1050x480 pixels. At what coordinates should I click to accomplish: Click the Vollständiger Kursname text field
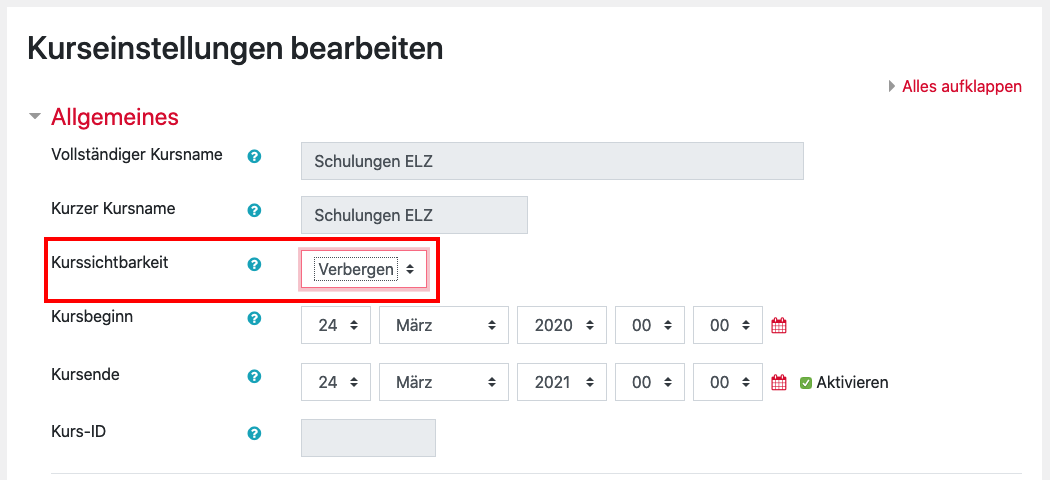pos(552,161)
